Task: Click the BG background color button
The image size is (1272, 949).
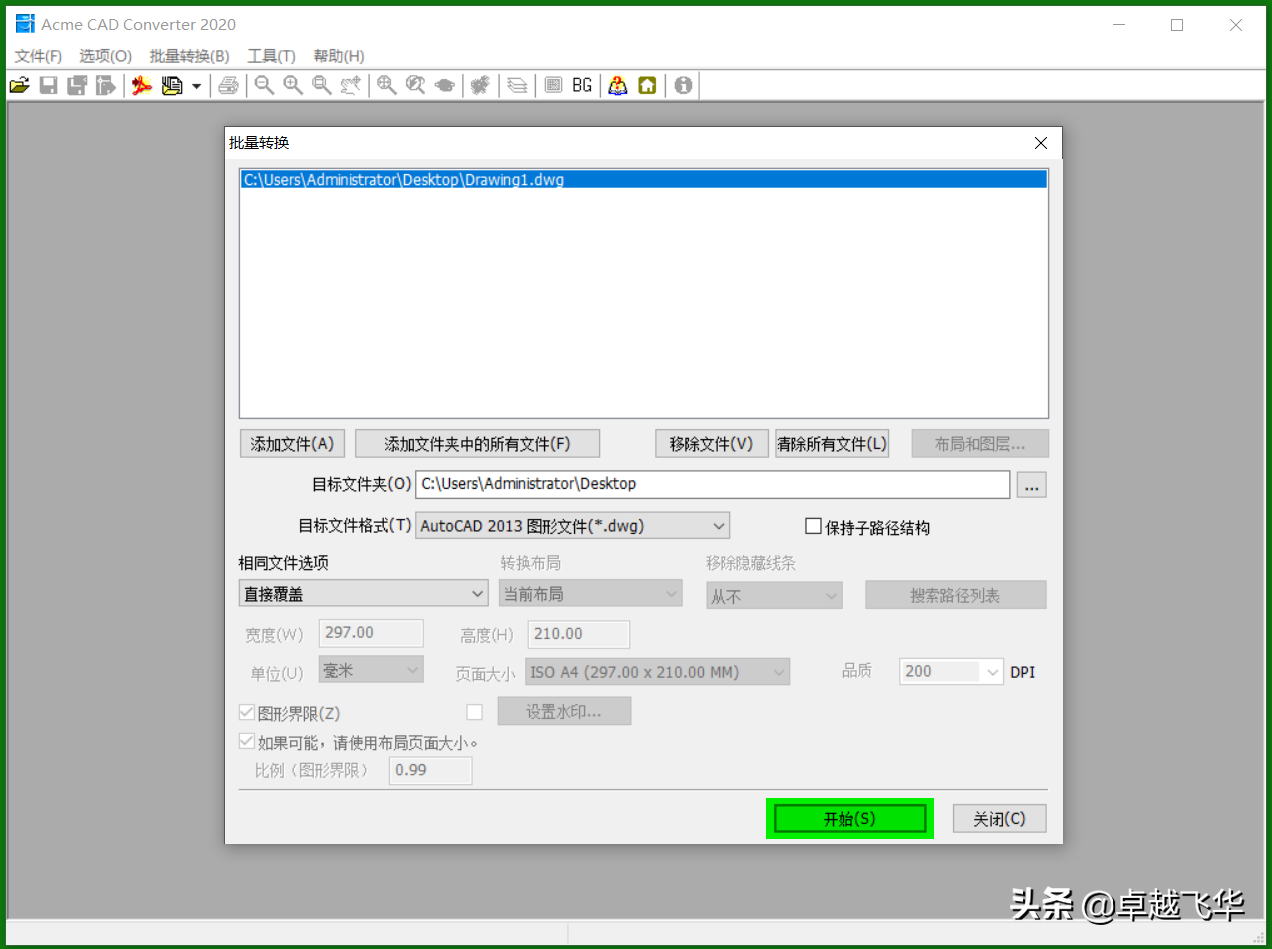Action: point(582,86)
